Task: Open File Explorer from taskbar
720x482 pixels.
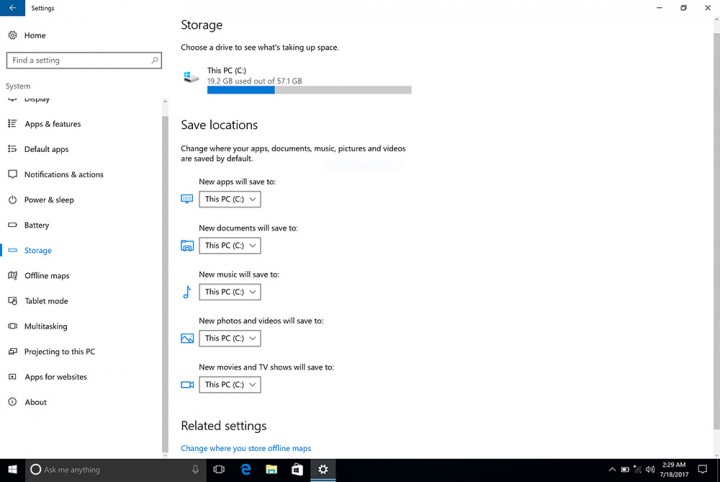Action: coord(271,470)
